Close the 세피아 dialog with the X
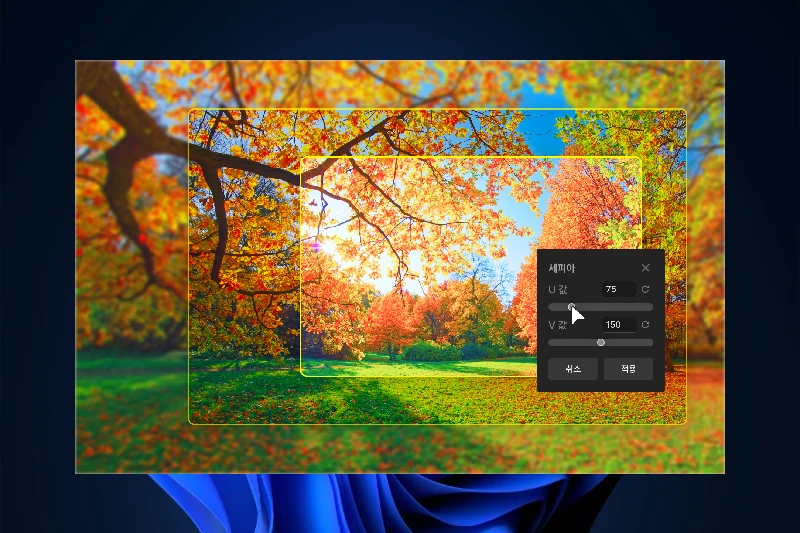 [x=645, y=268]
